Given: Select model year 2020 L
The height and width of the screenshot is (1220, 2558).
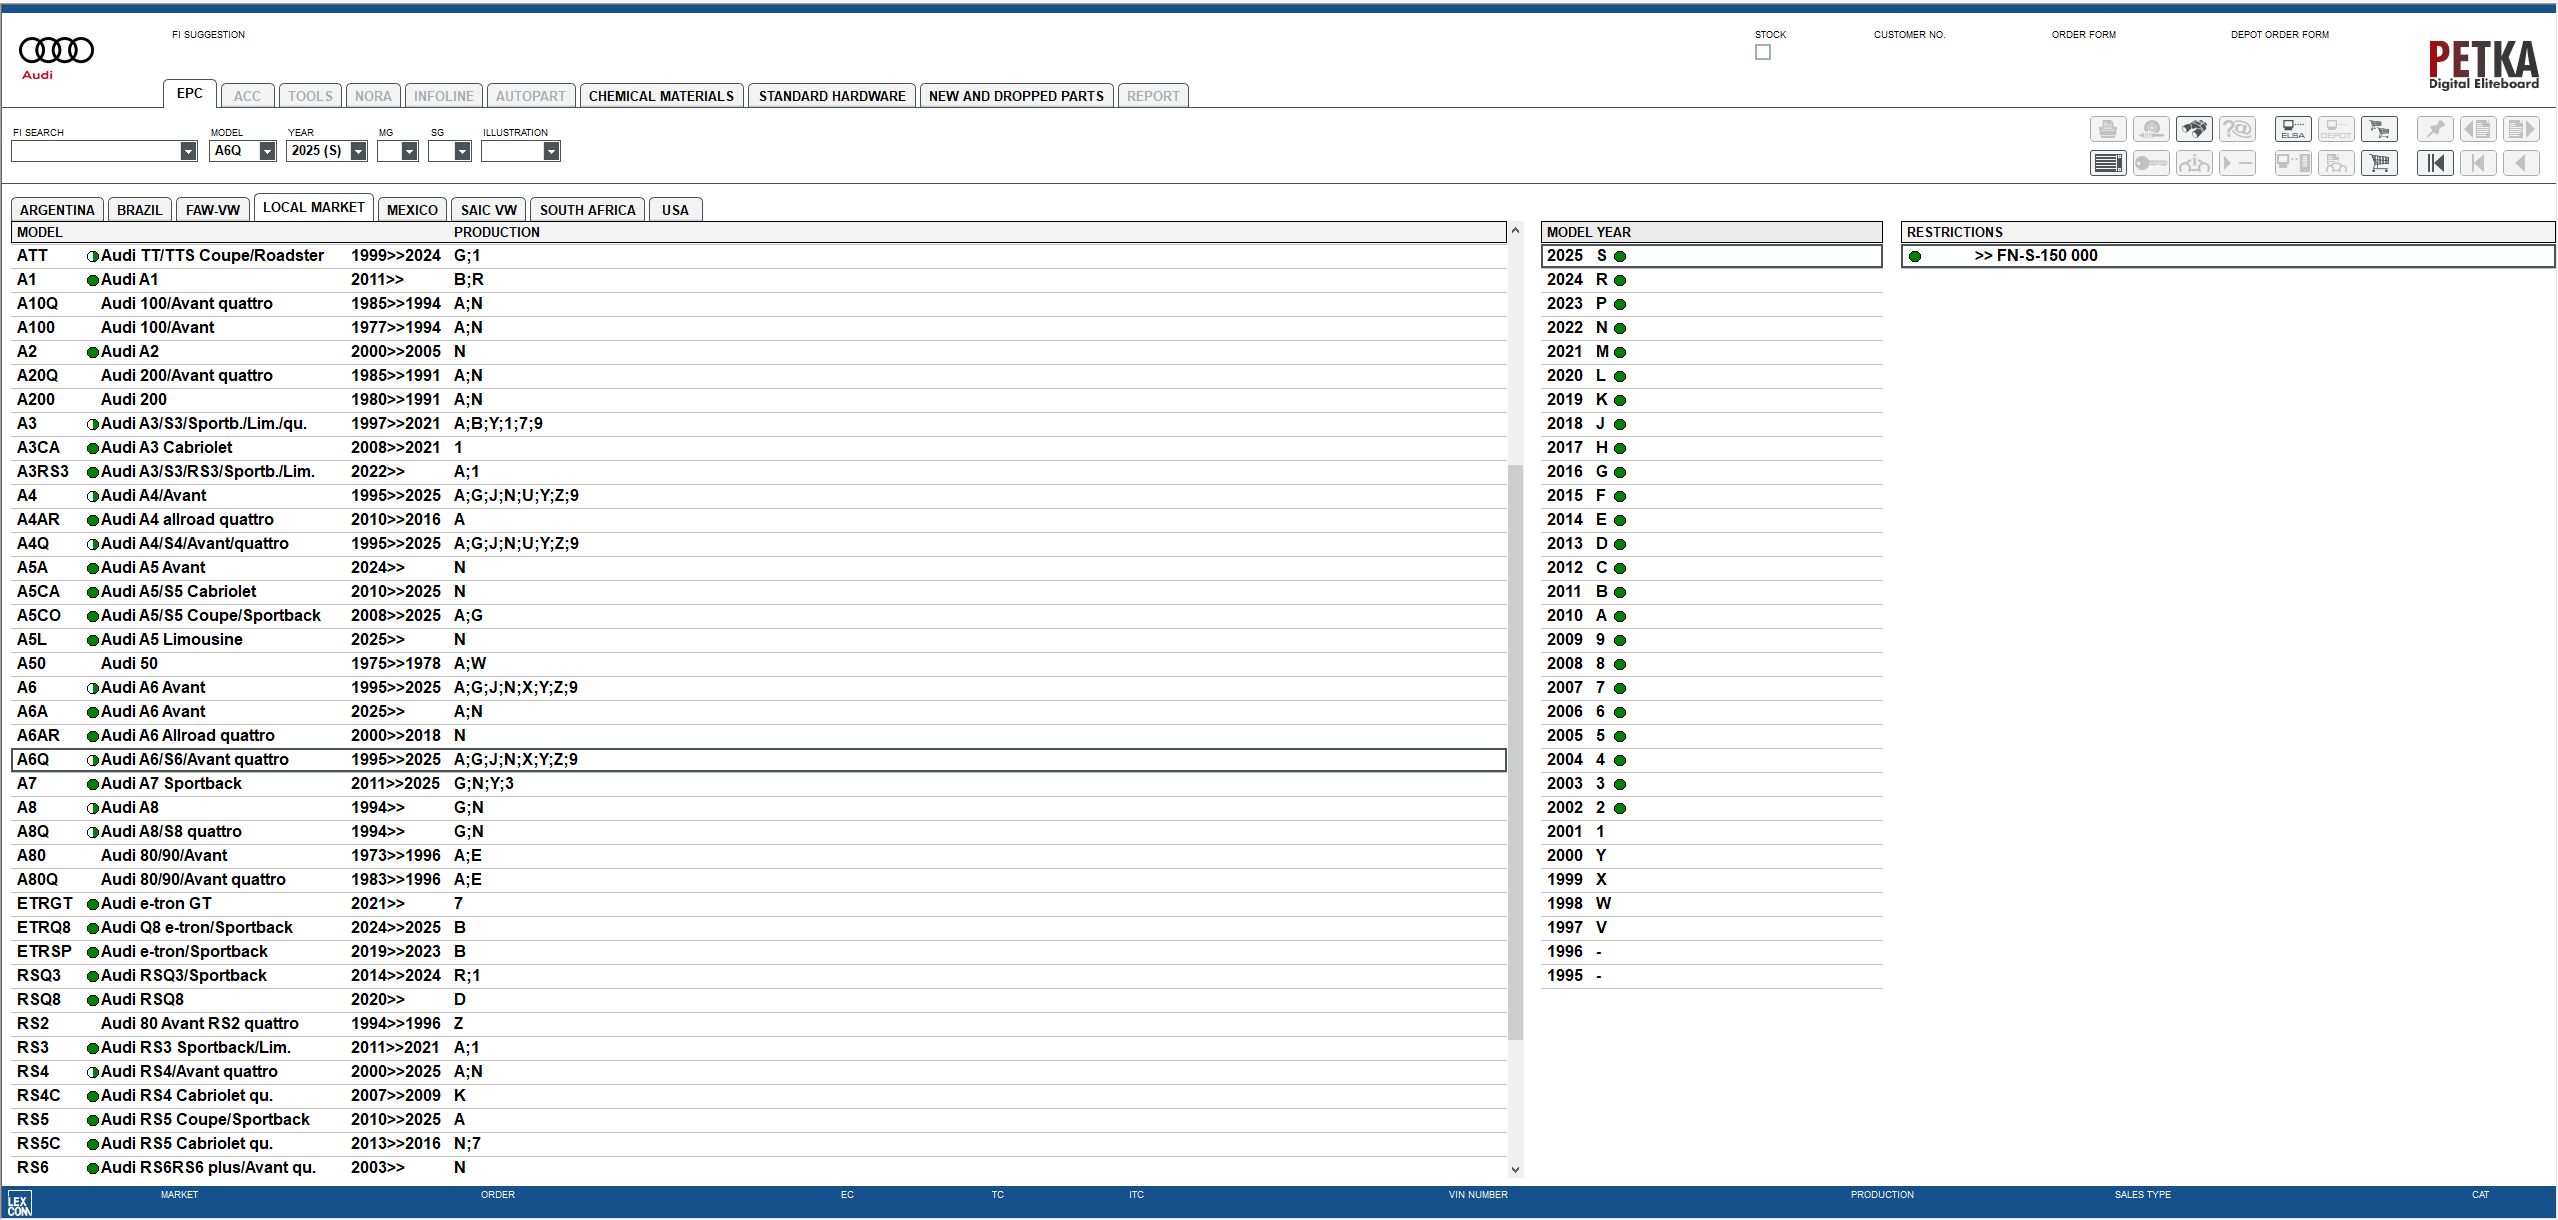Looking at the screenshot, I should (x=1712, y=376).
